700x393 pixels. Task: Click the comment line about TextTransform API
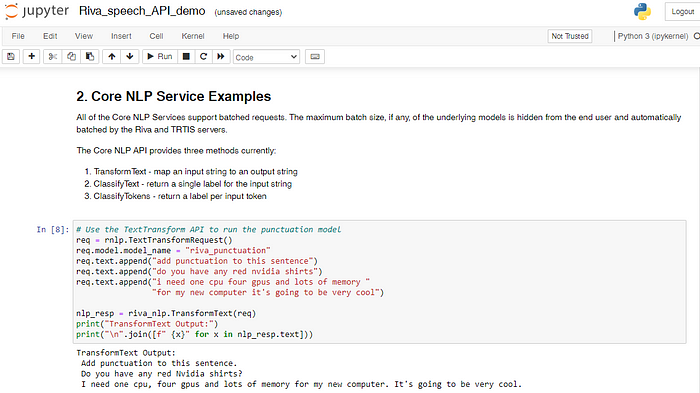[208, 230]
